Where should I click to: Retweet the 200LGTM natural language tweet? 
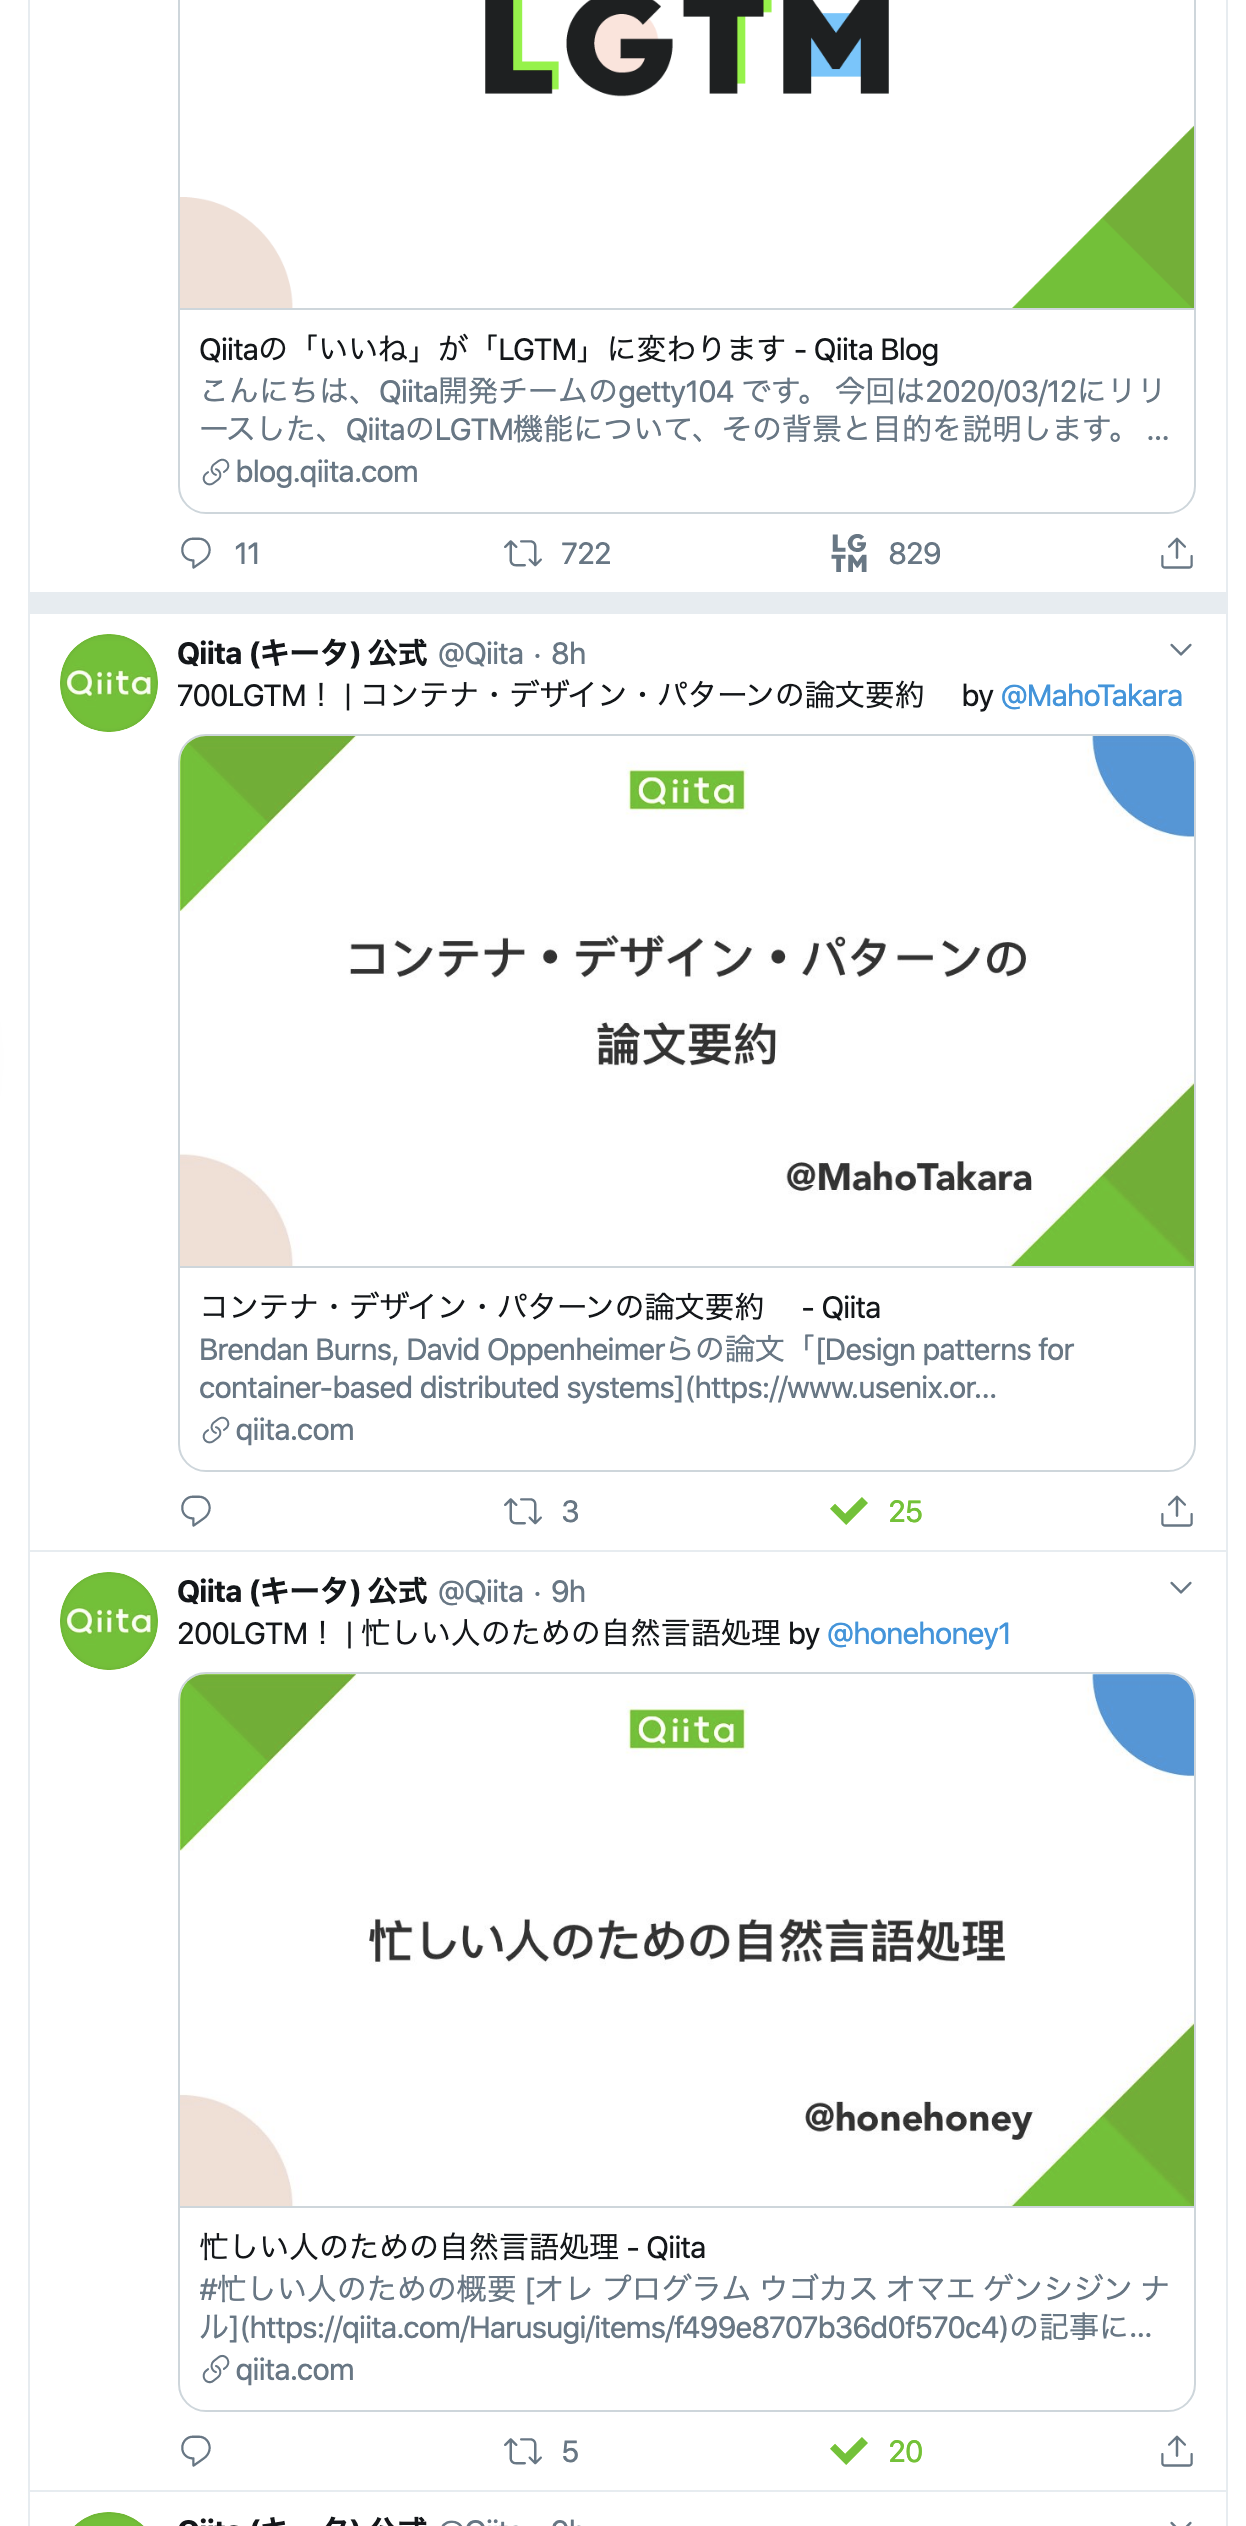point(523,2451)
